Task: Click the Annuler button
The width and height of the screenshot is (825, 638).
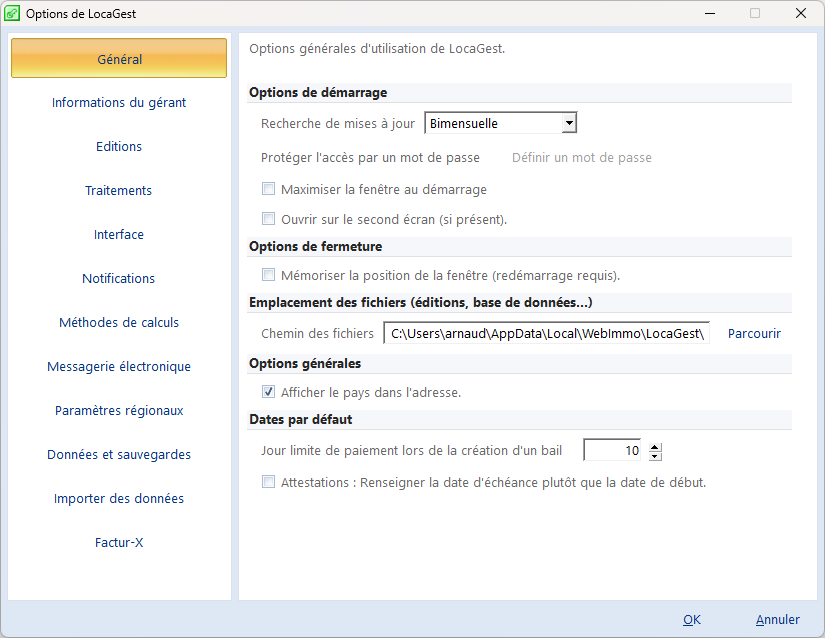Action: [778, 620]
